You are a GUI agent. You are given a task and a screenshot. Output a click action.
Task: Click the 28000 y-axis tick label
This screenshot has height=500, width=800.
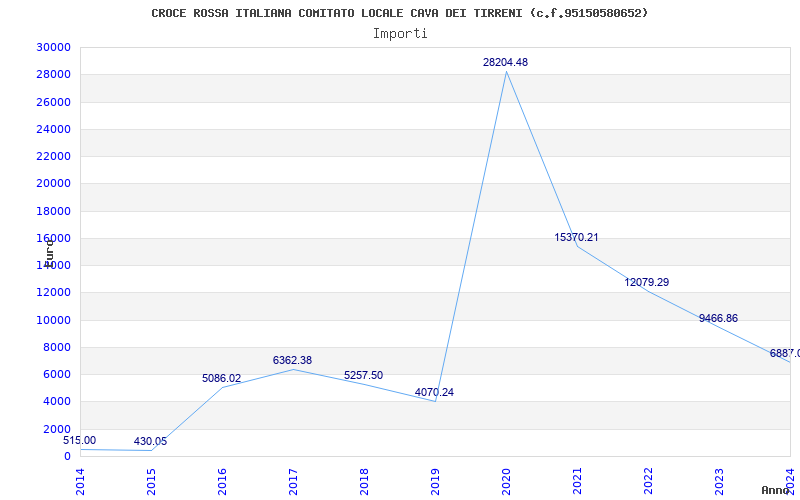click(x=53, y=74)
